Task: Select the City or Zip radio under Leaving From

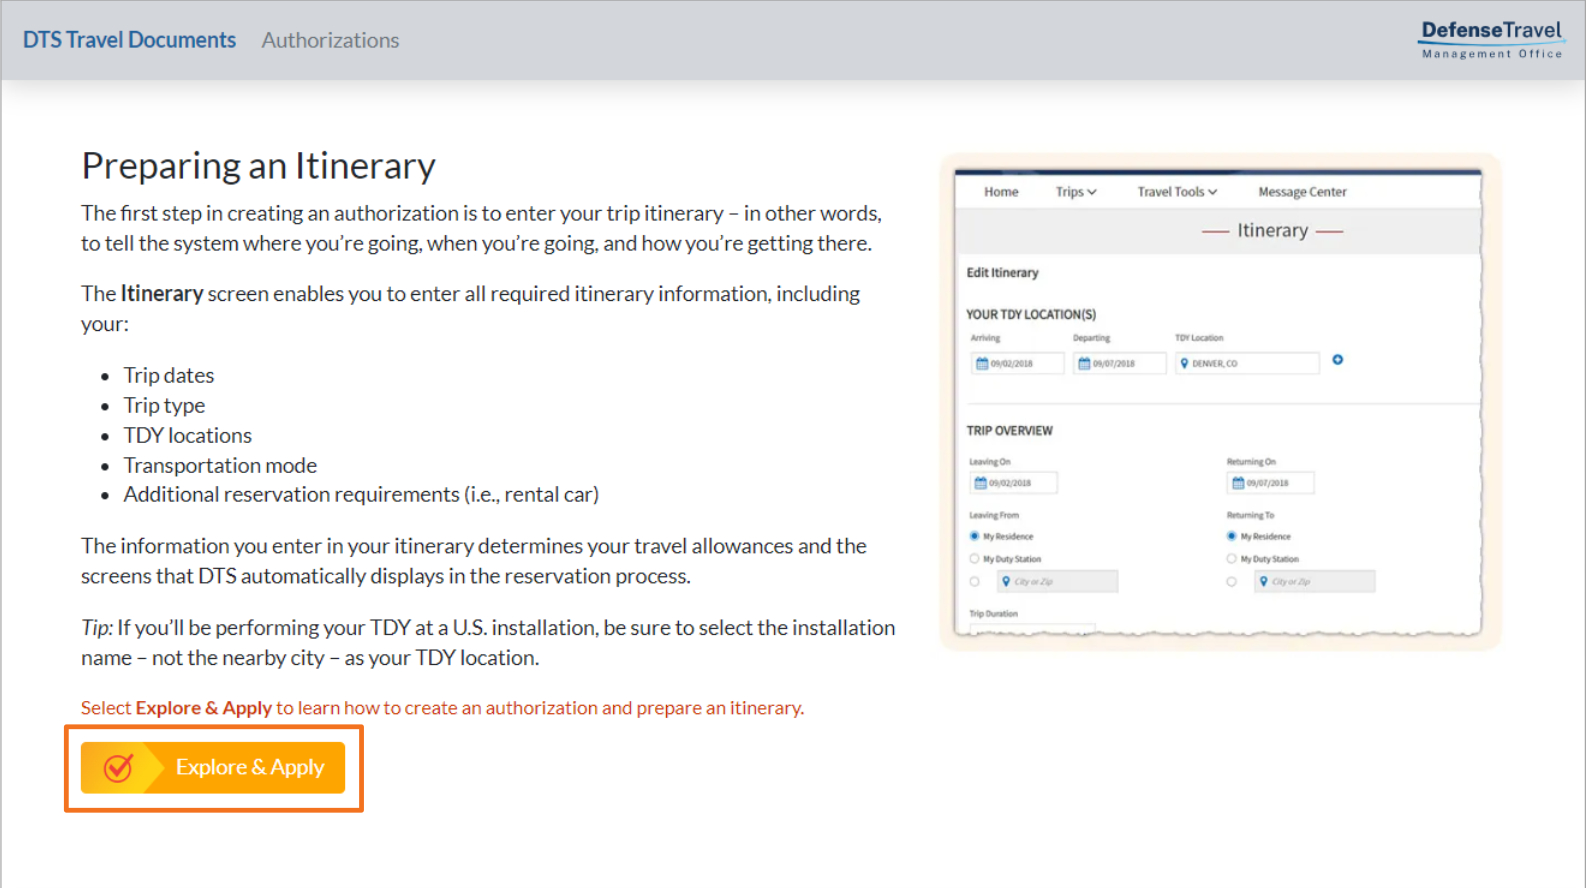Action: click(x=974, y=582)
